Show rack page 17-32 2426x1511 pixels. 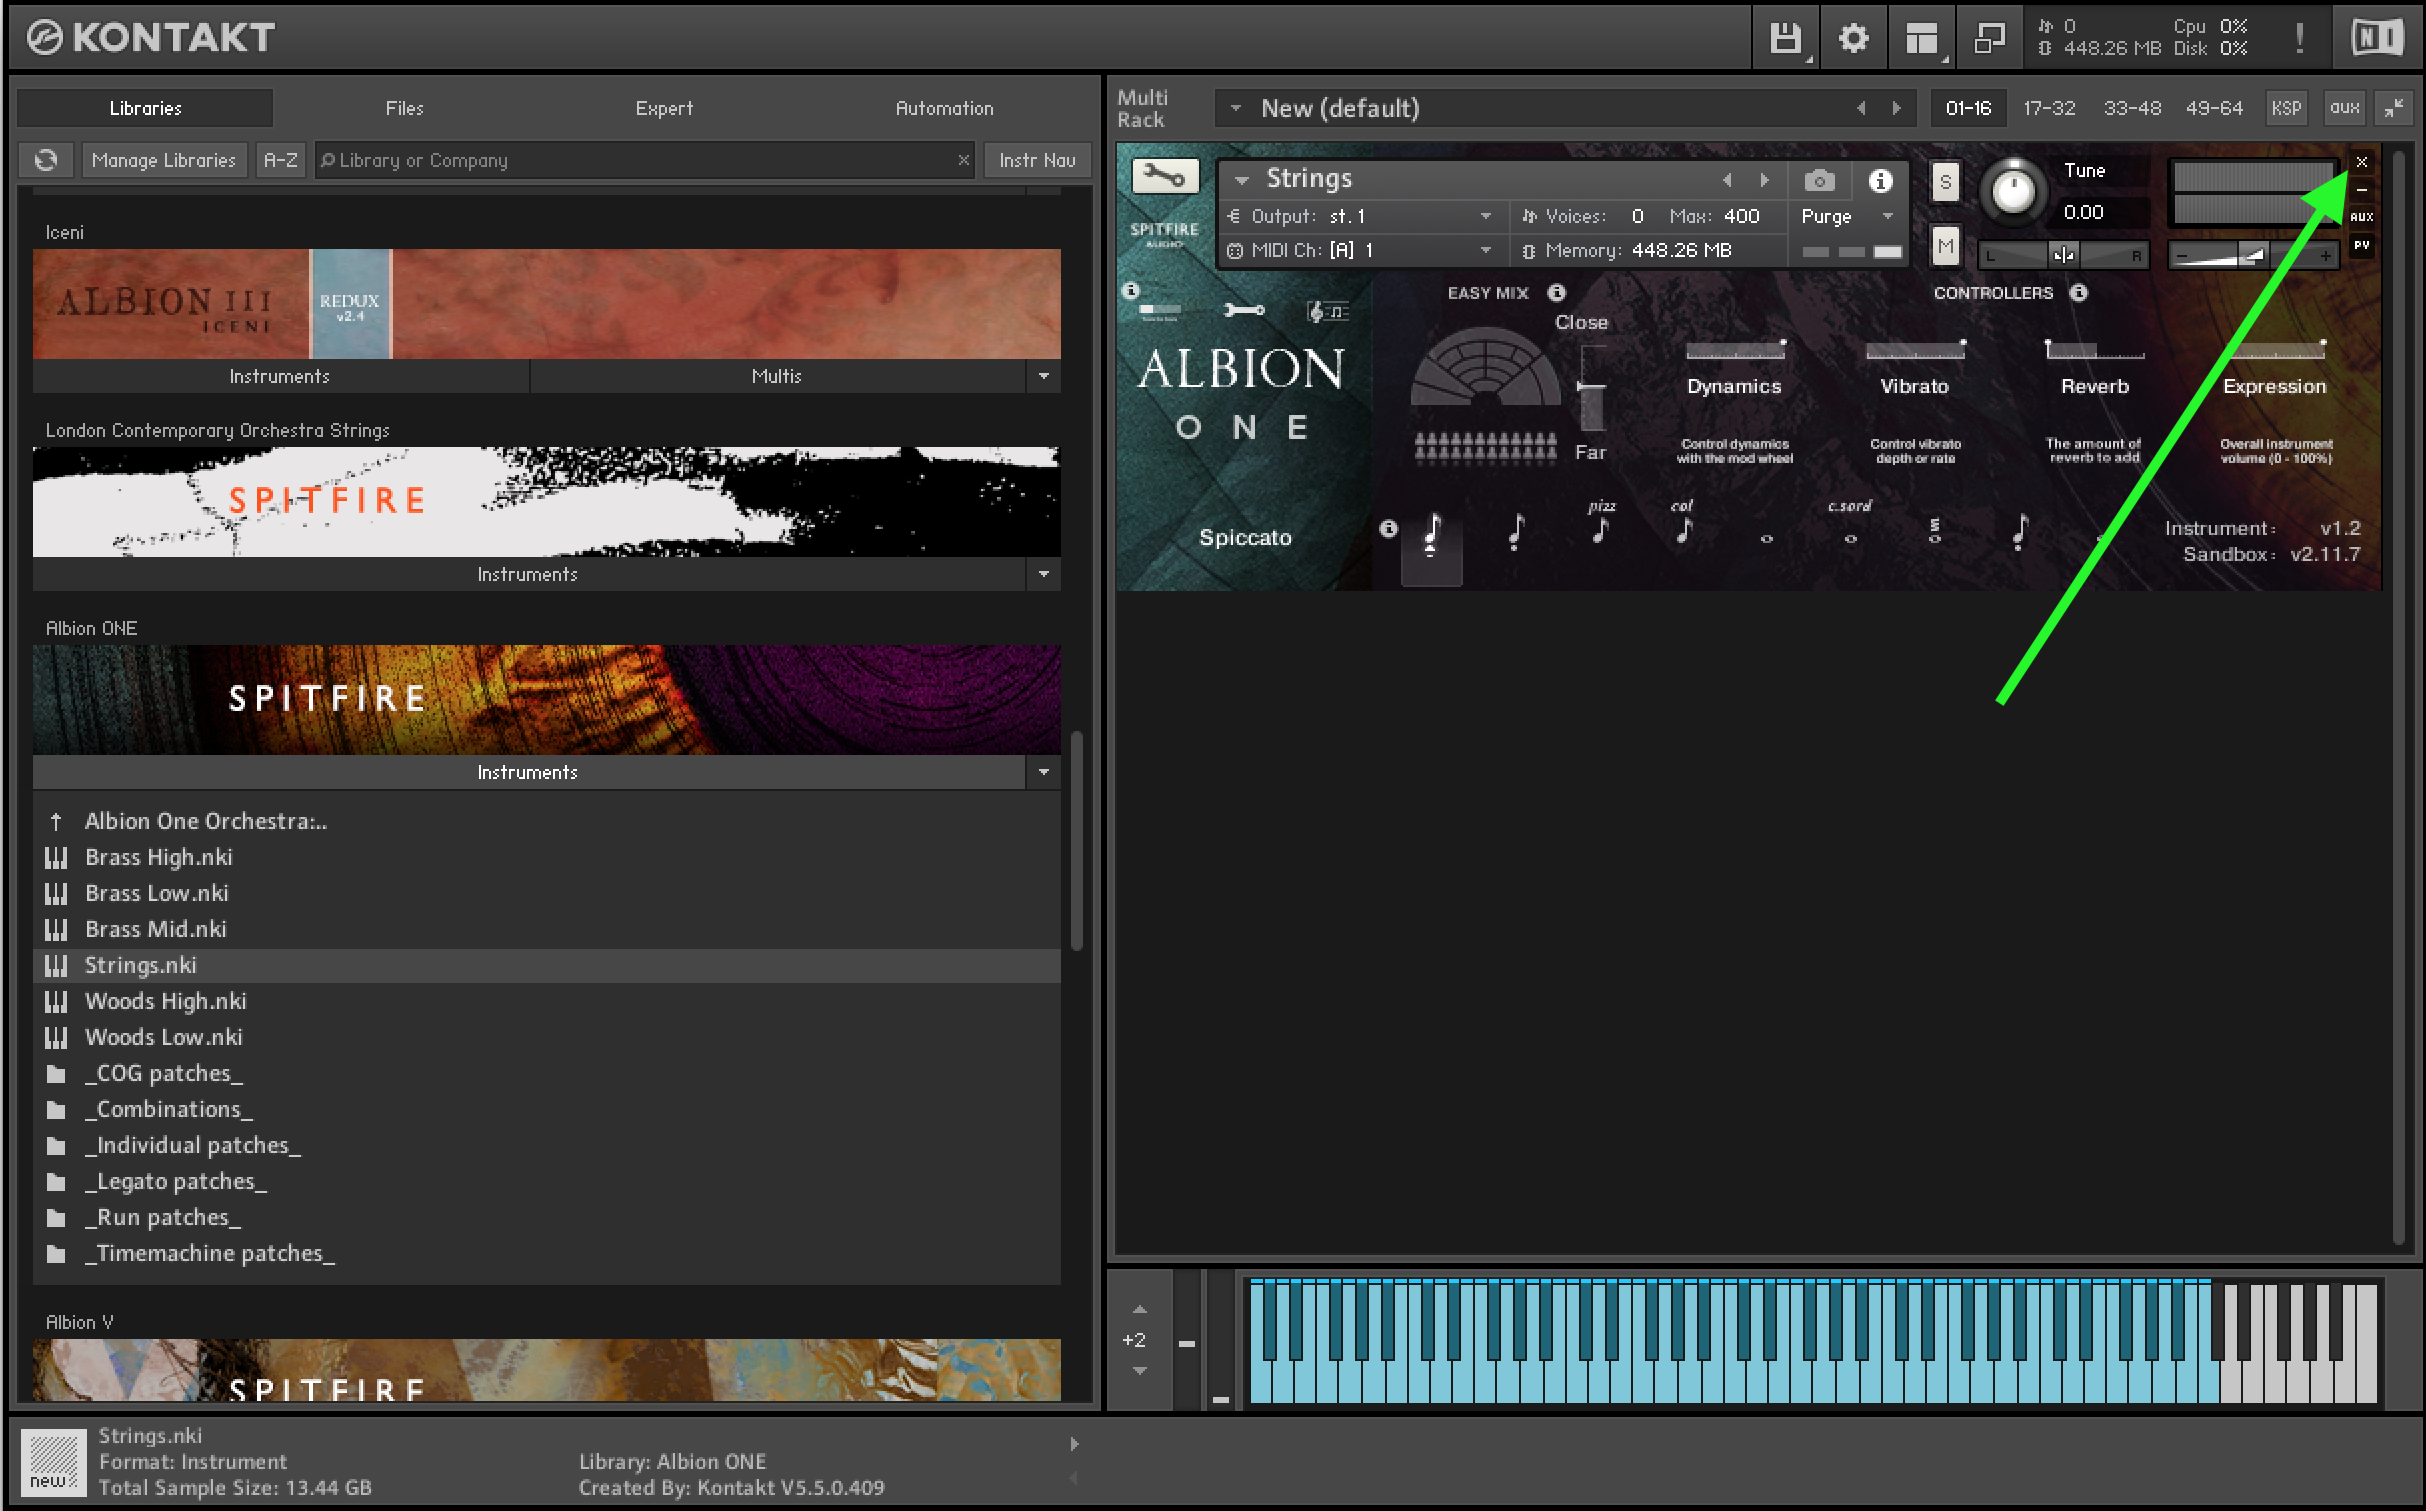[2049, 108]
